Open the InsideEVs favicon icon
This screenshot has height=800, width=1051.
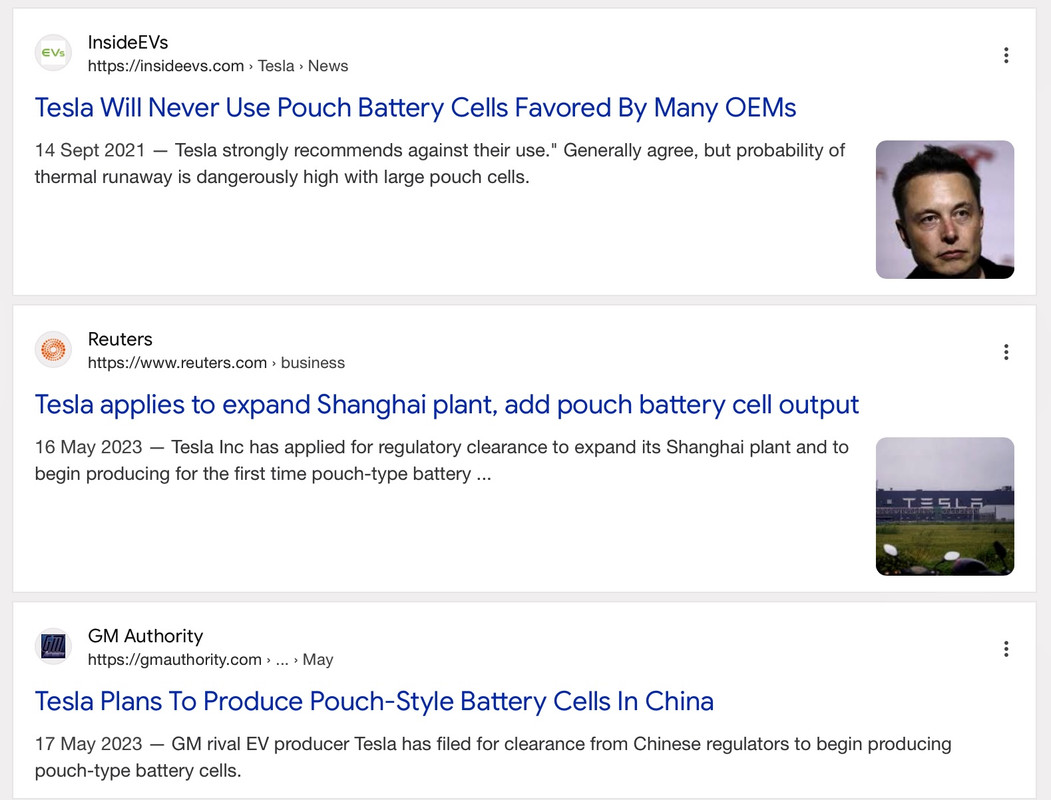tap(53, 53)
